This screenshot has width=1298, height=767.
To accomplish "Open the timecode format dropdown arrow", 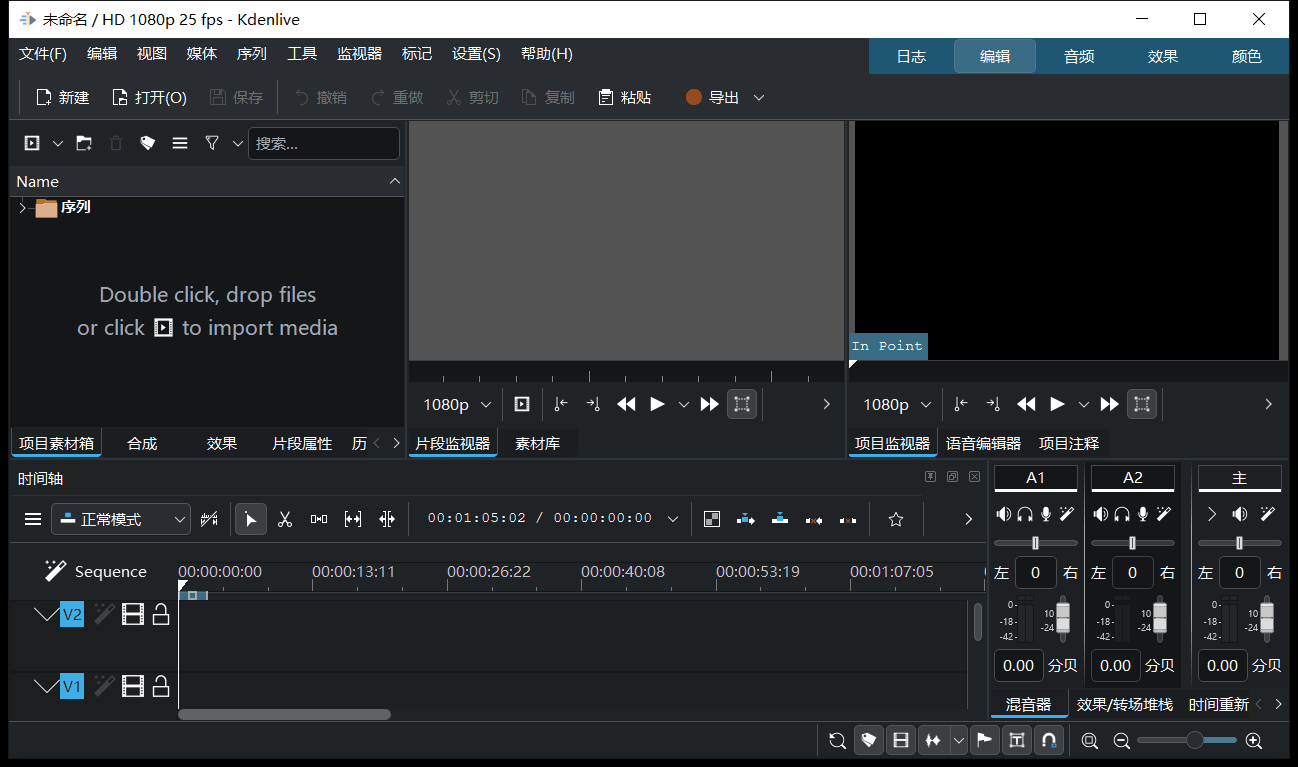I will pyautogui.click(x=673, y=519).
